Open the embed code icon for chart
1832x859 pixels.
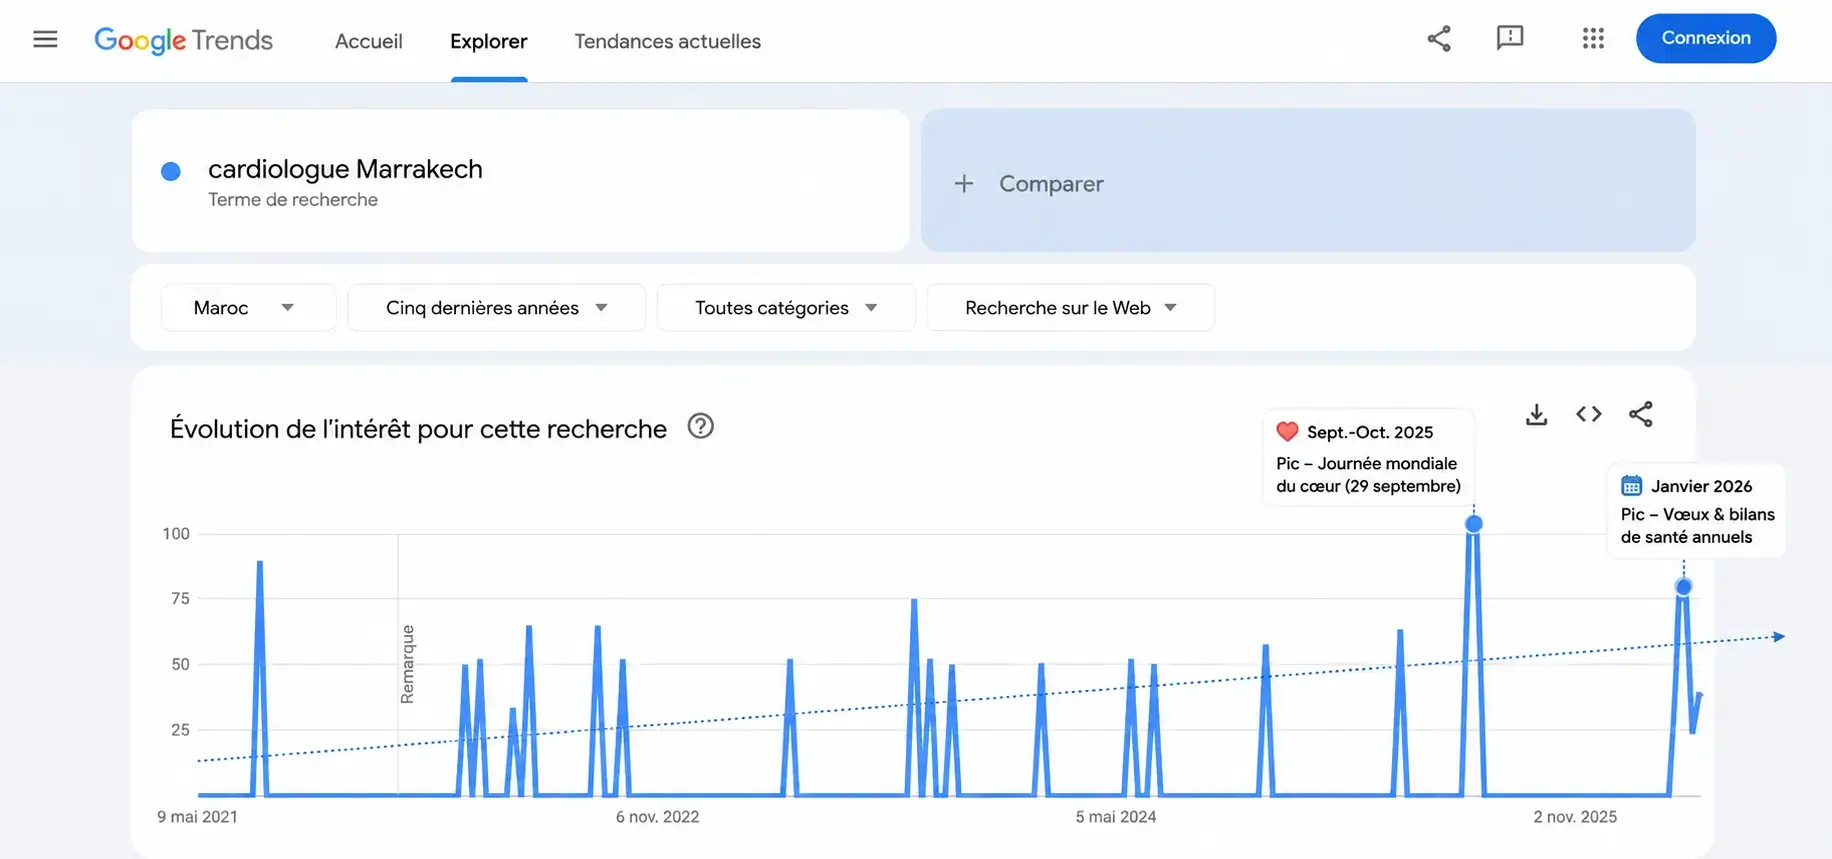pyautogui.click(x=1589, y=414)
